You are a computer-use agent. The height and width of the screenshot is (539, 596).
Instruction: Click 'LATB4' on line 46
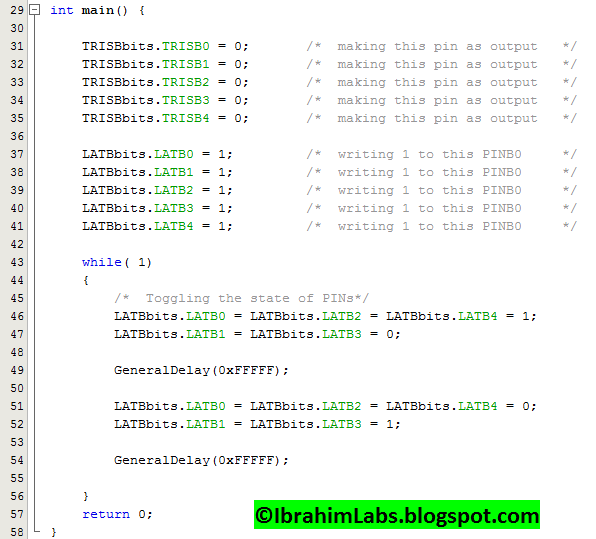tap(478, 316)
